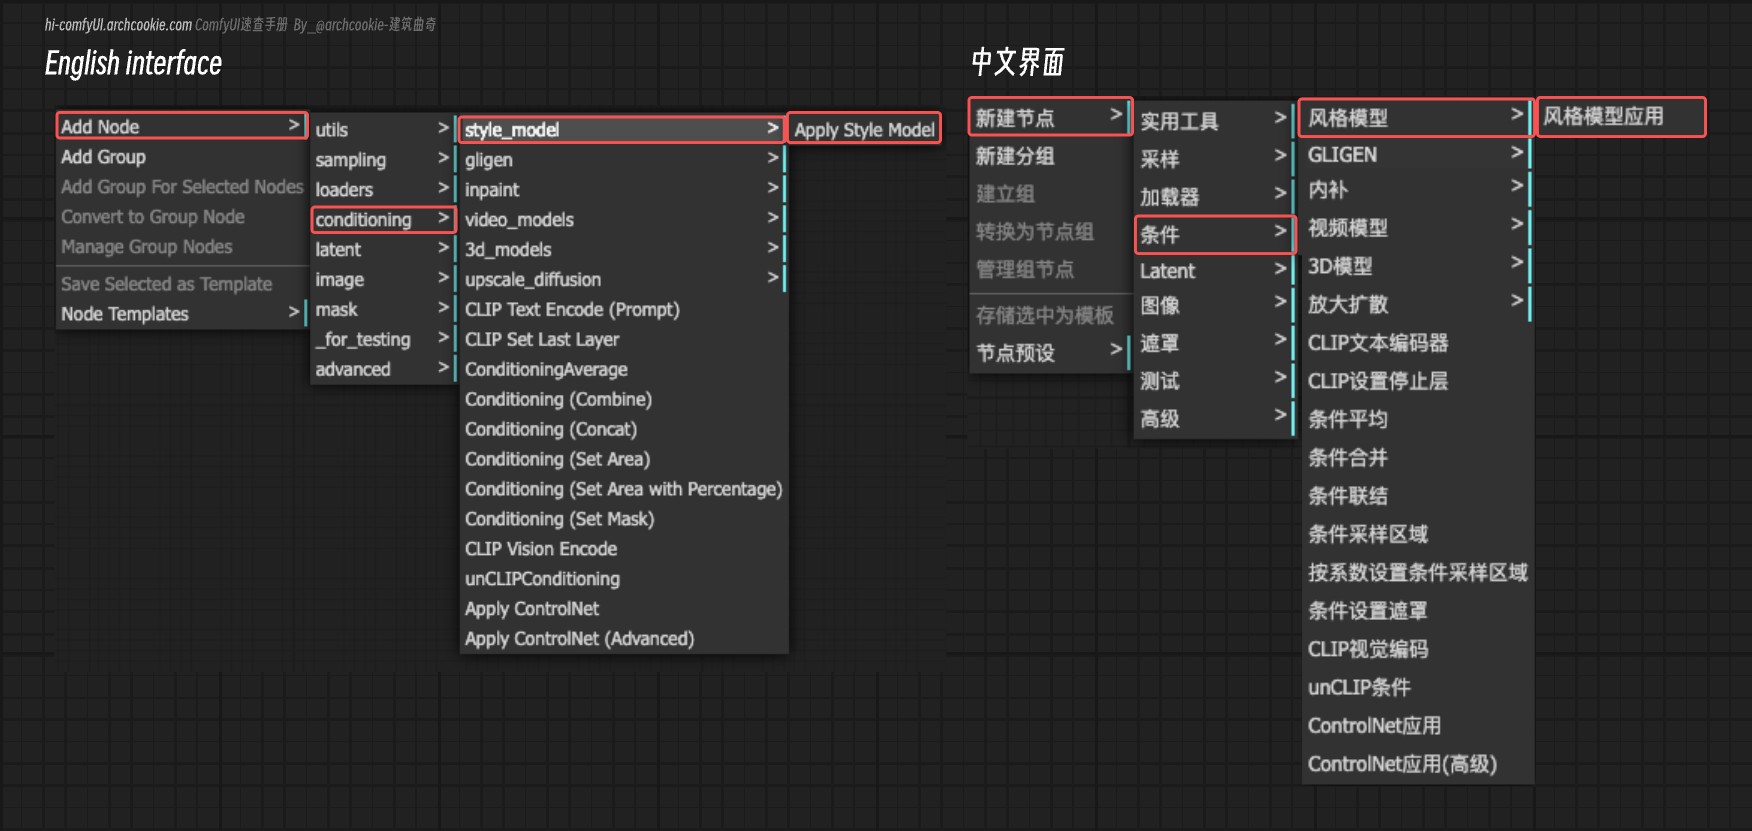Open the 新建节点 submenu
The width and height of the screenshot is (1752, 831).
[1050, 117]
